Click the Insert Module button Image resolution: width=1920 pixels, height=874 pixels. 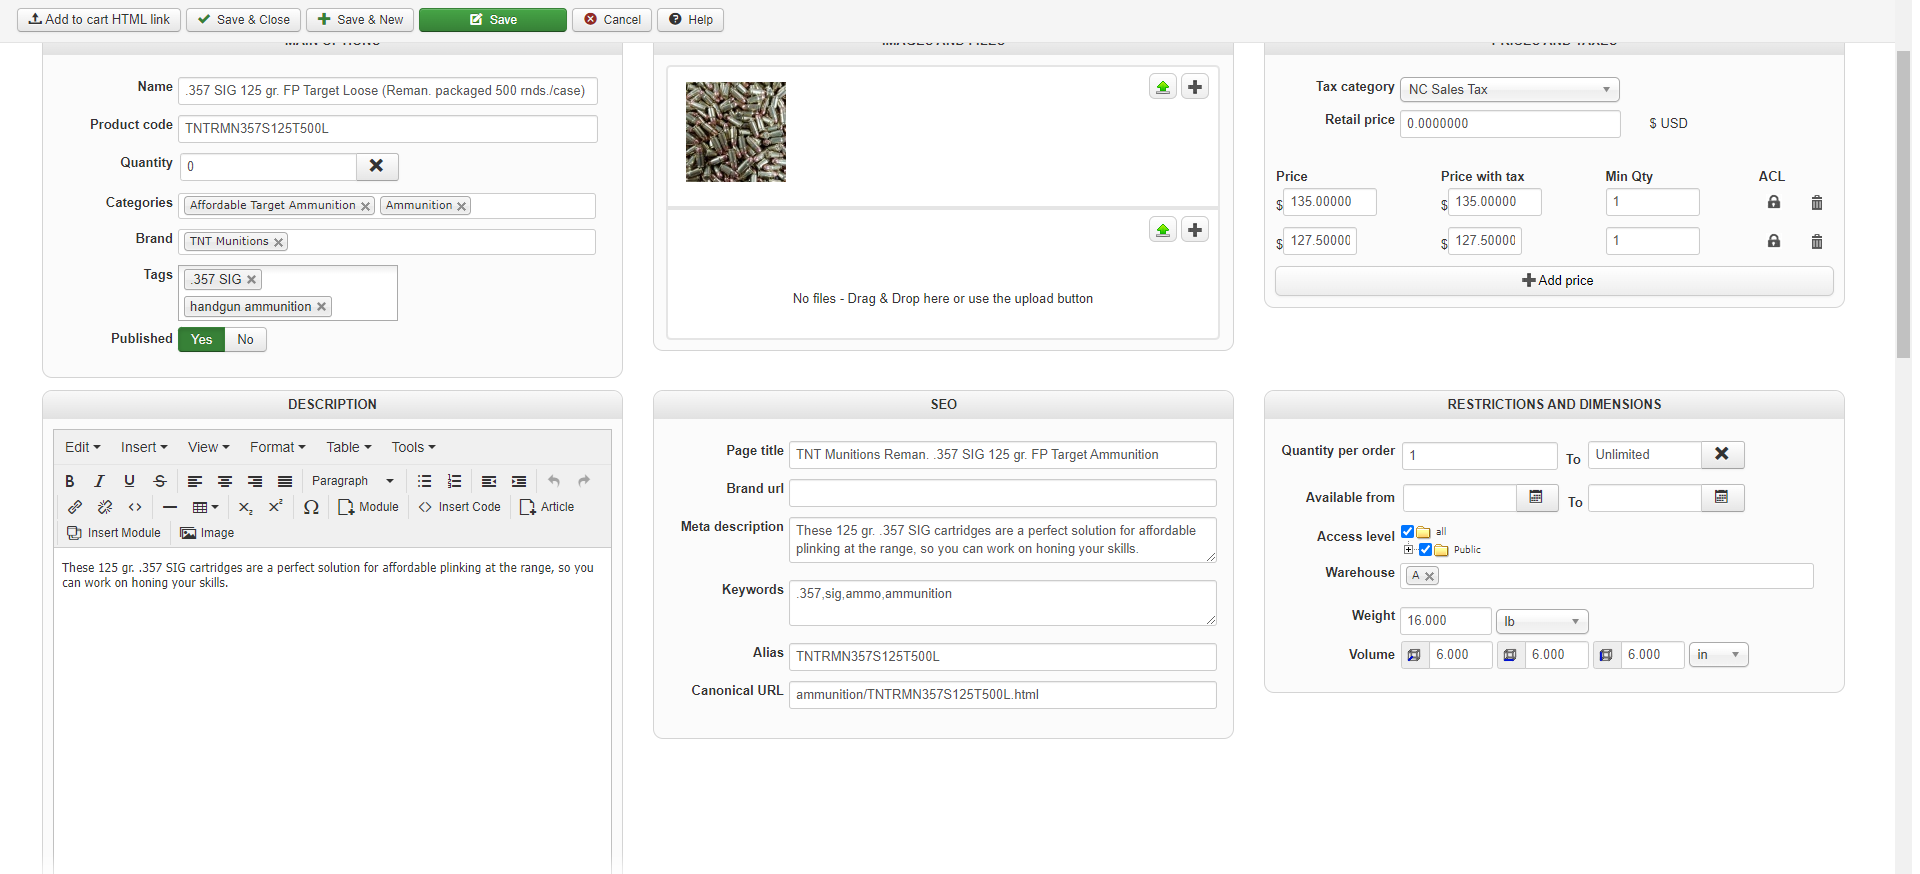click(114, 533)
